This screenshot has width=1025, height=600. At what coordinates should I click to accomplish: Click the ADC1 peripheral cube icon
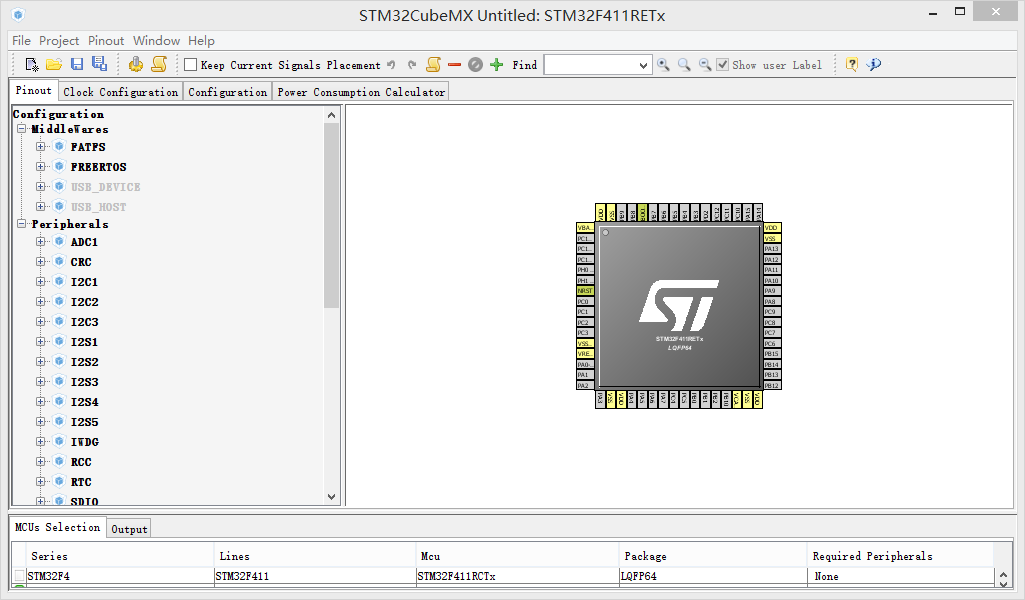(59, 241)
